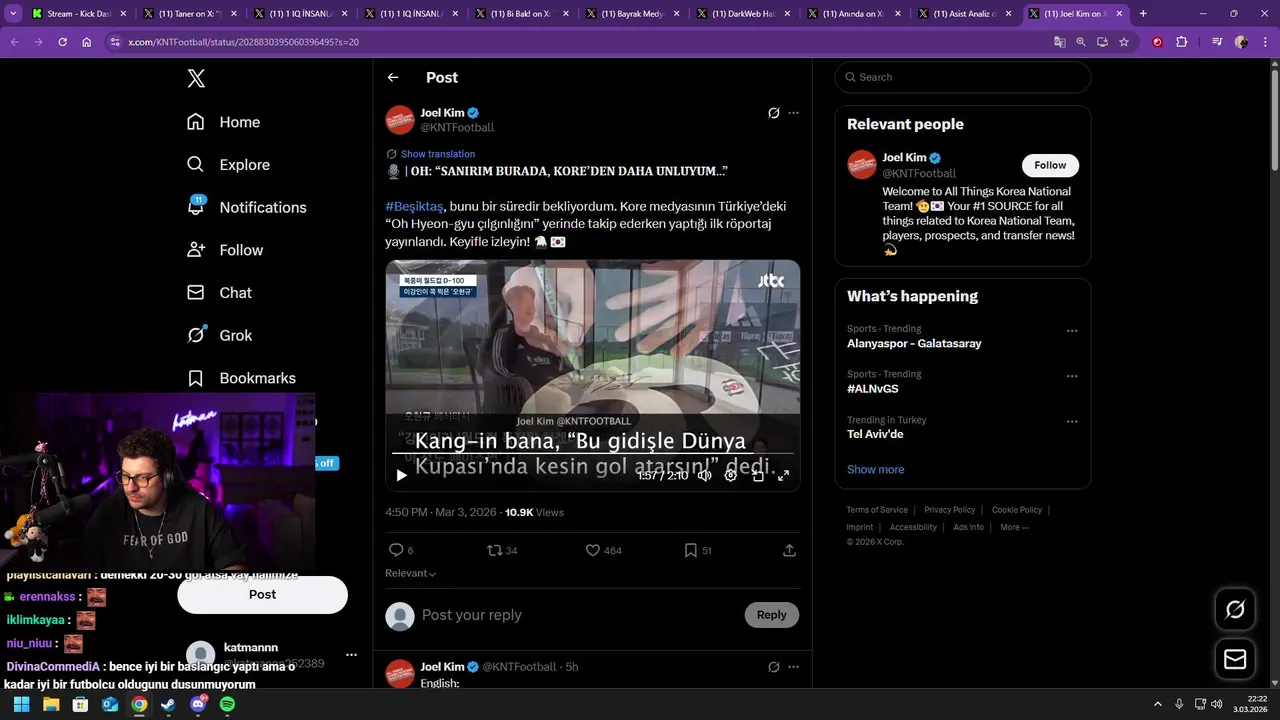
Task: Open the Terms of Service link
Action: point(877,510)
